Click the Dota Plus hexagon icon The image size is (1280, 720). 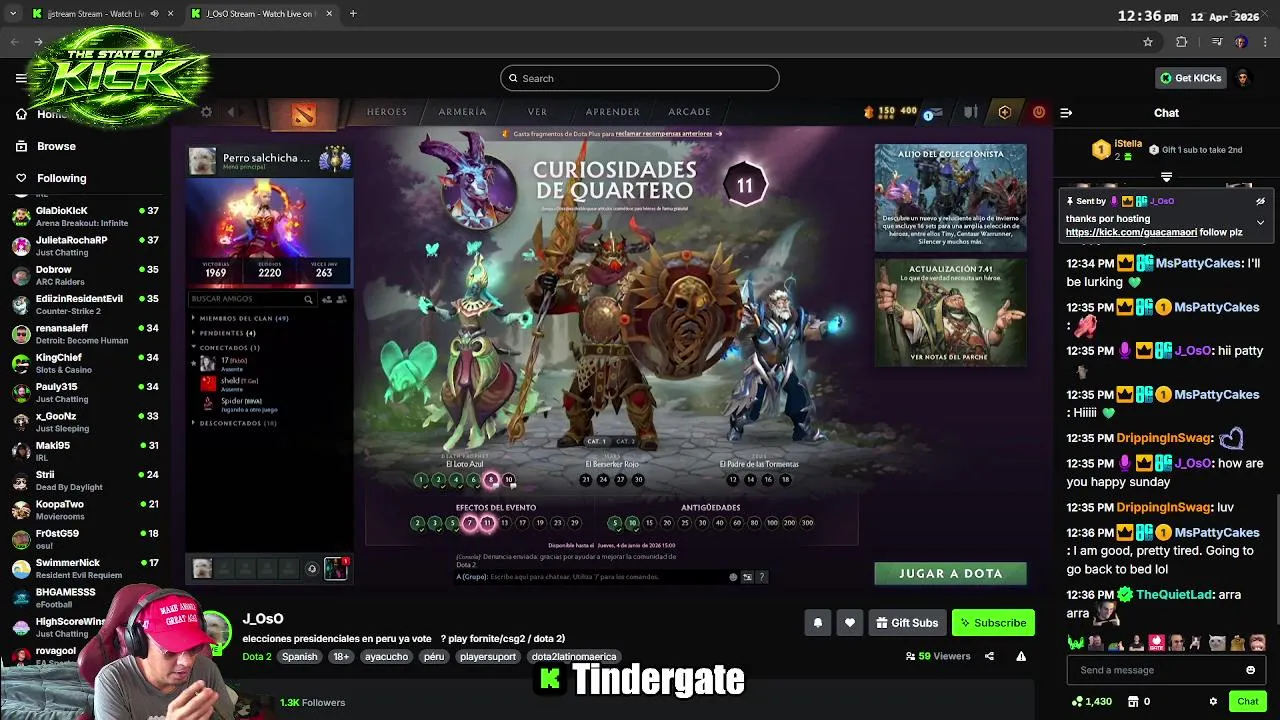pyautogui.click(x=1004, y=112)
